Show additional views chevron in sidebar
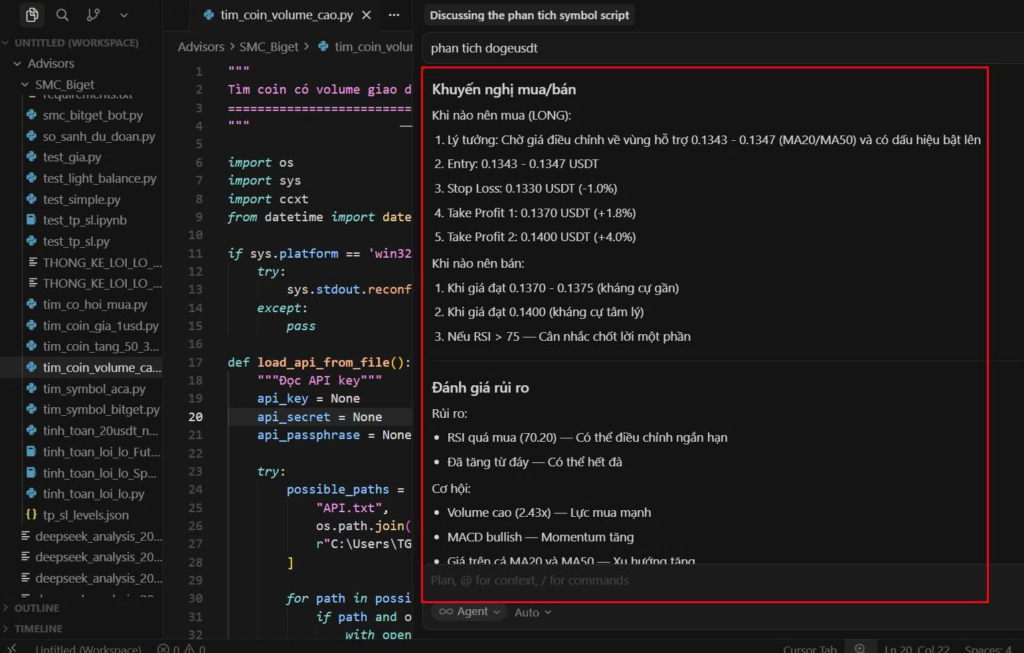The width and height of the screenshot is (1024, 653). [x=124, y=15]
